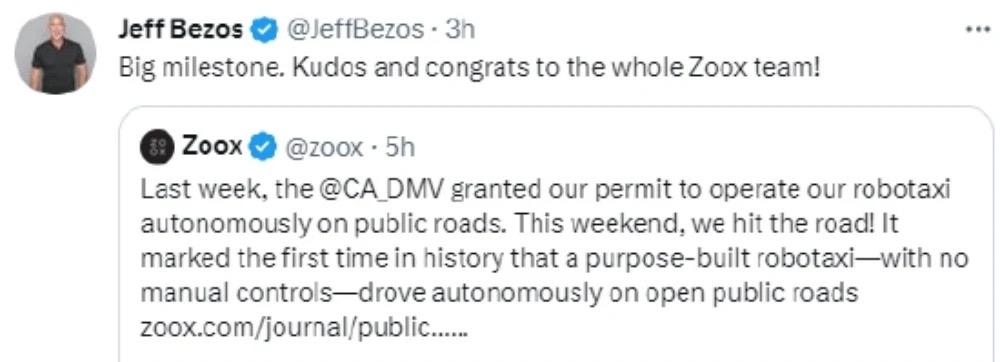1000x362 pixels.
Task: Select the 'Big milestone. Kudos and congrats' tweet text
Action: [x=469, y=68]
